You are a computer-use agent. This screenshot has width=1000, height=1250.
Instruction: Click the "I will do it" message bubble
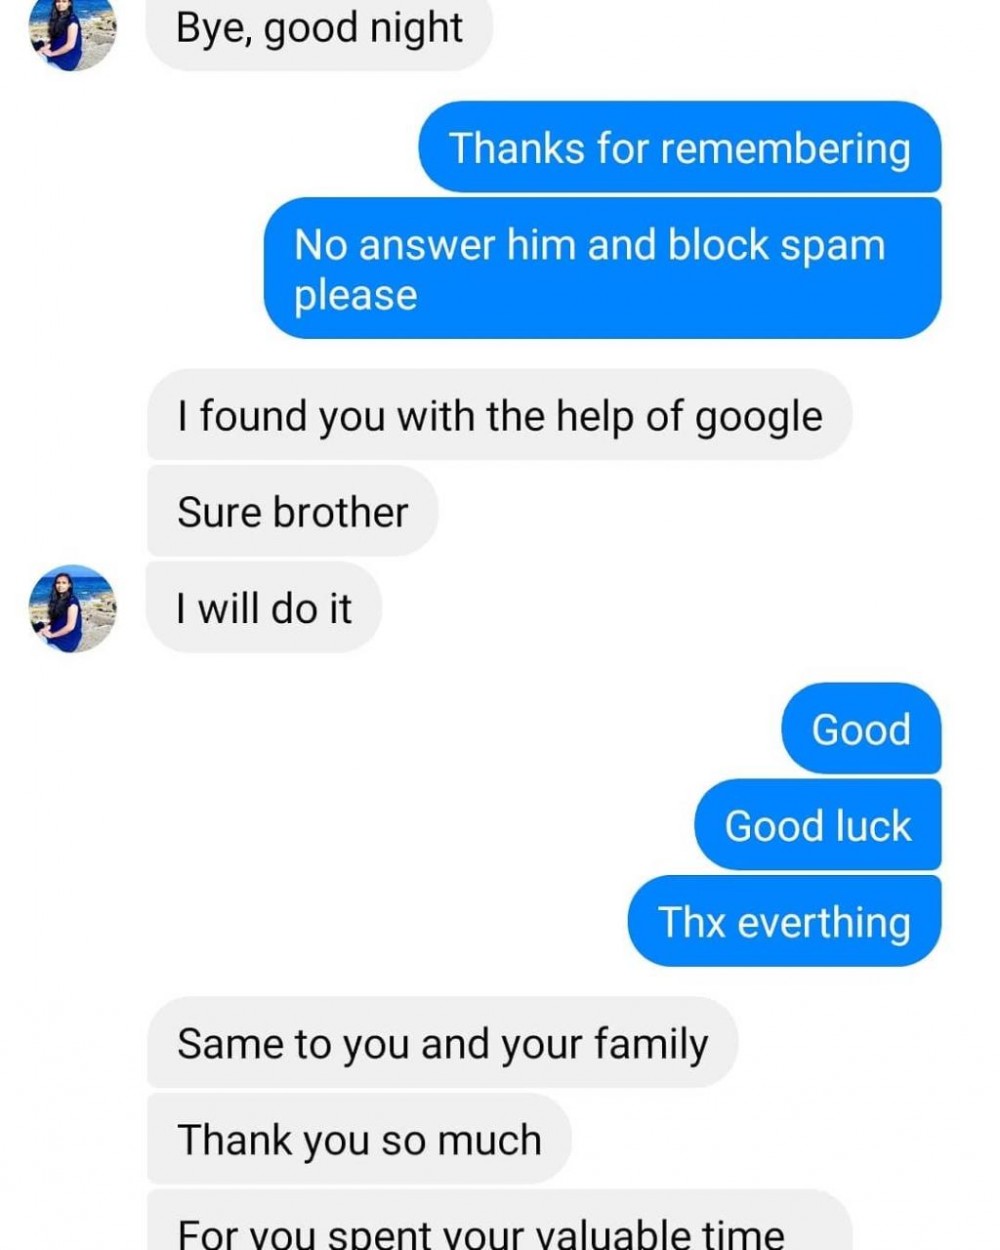tap(264, 608)
